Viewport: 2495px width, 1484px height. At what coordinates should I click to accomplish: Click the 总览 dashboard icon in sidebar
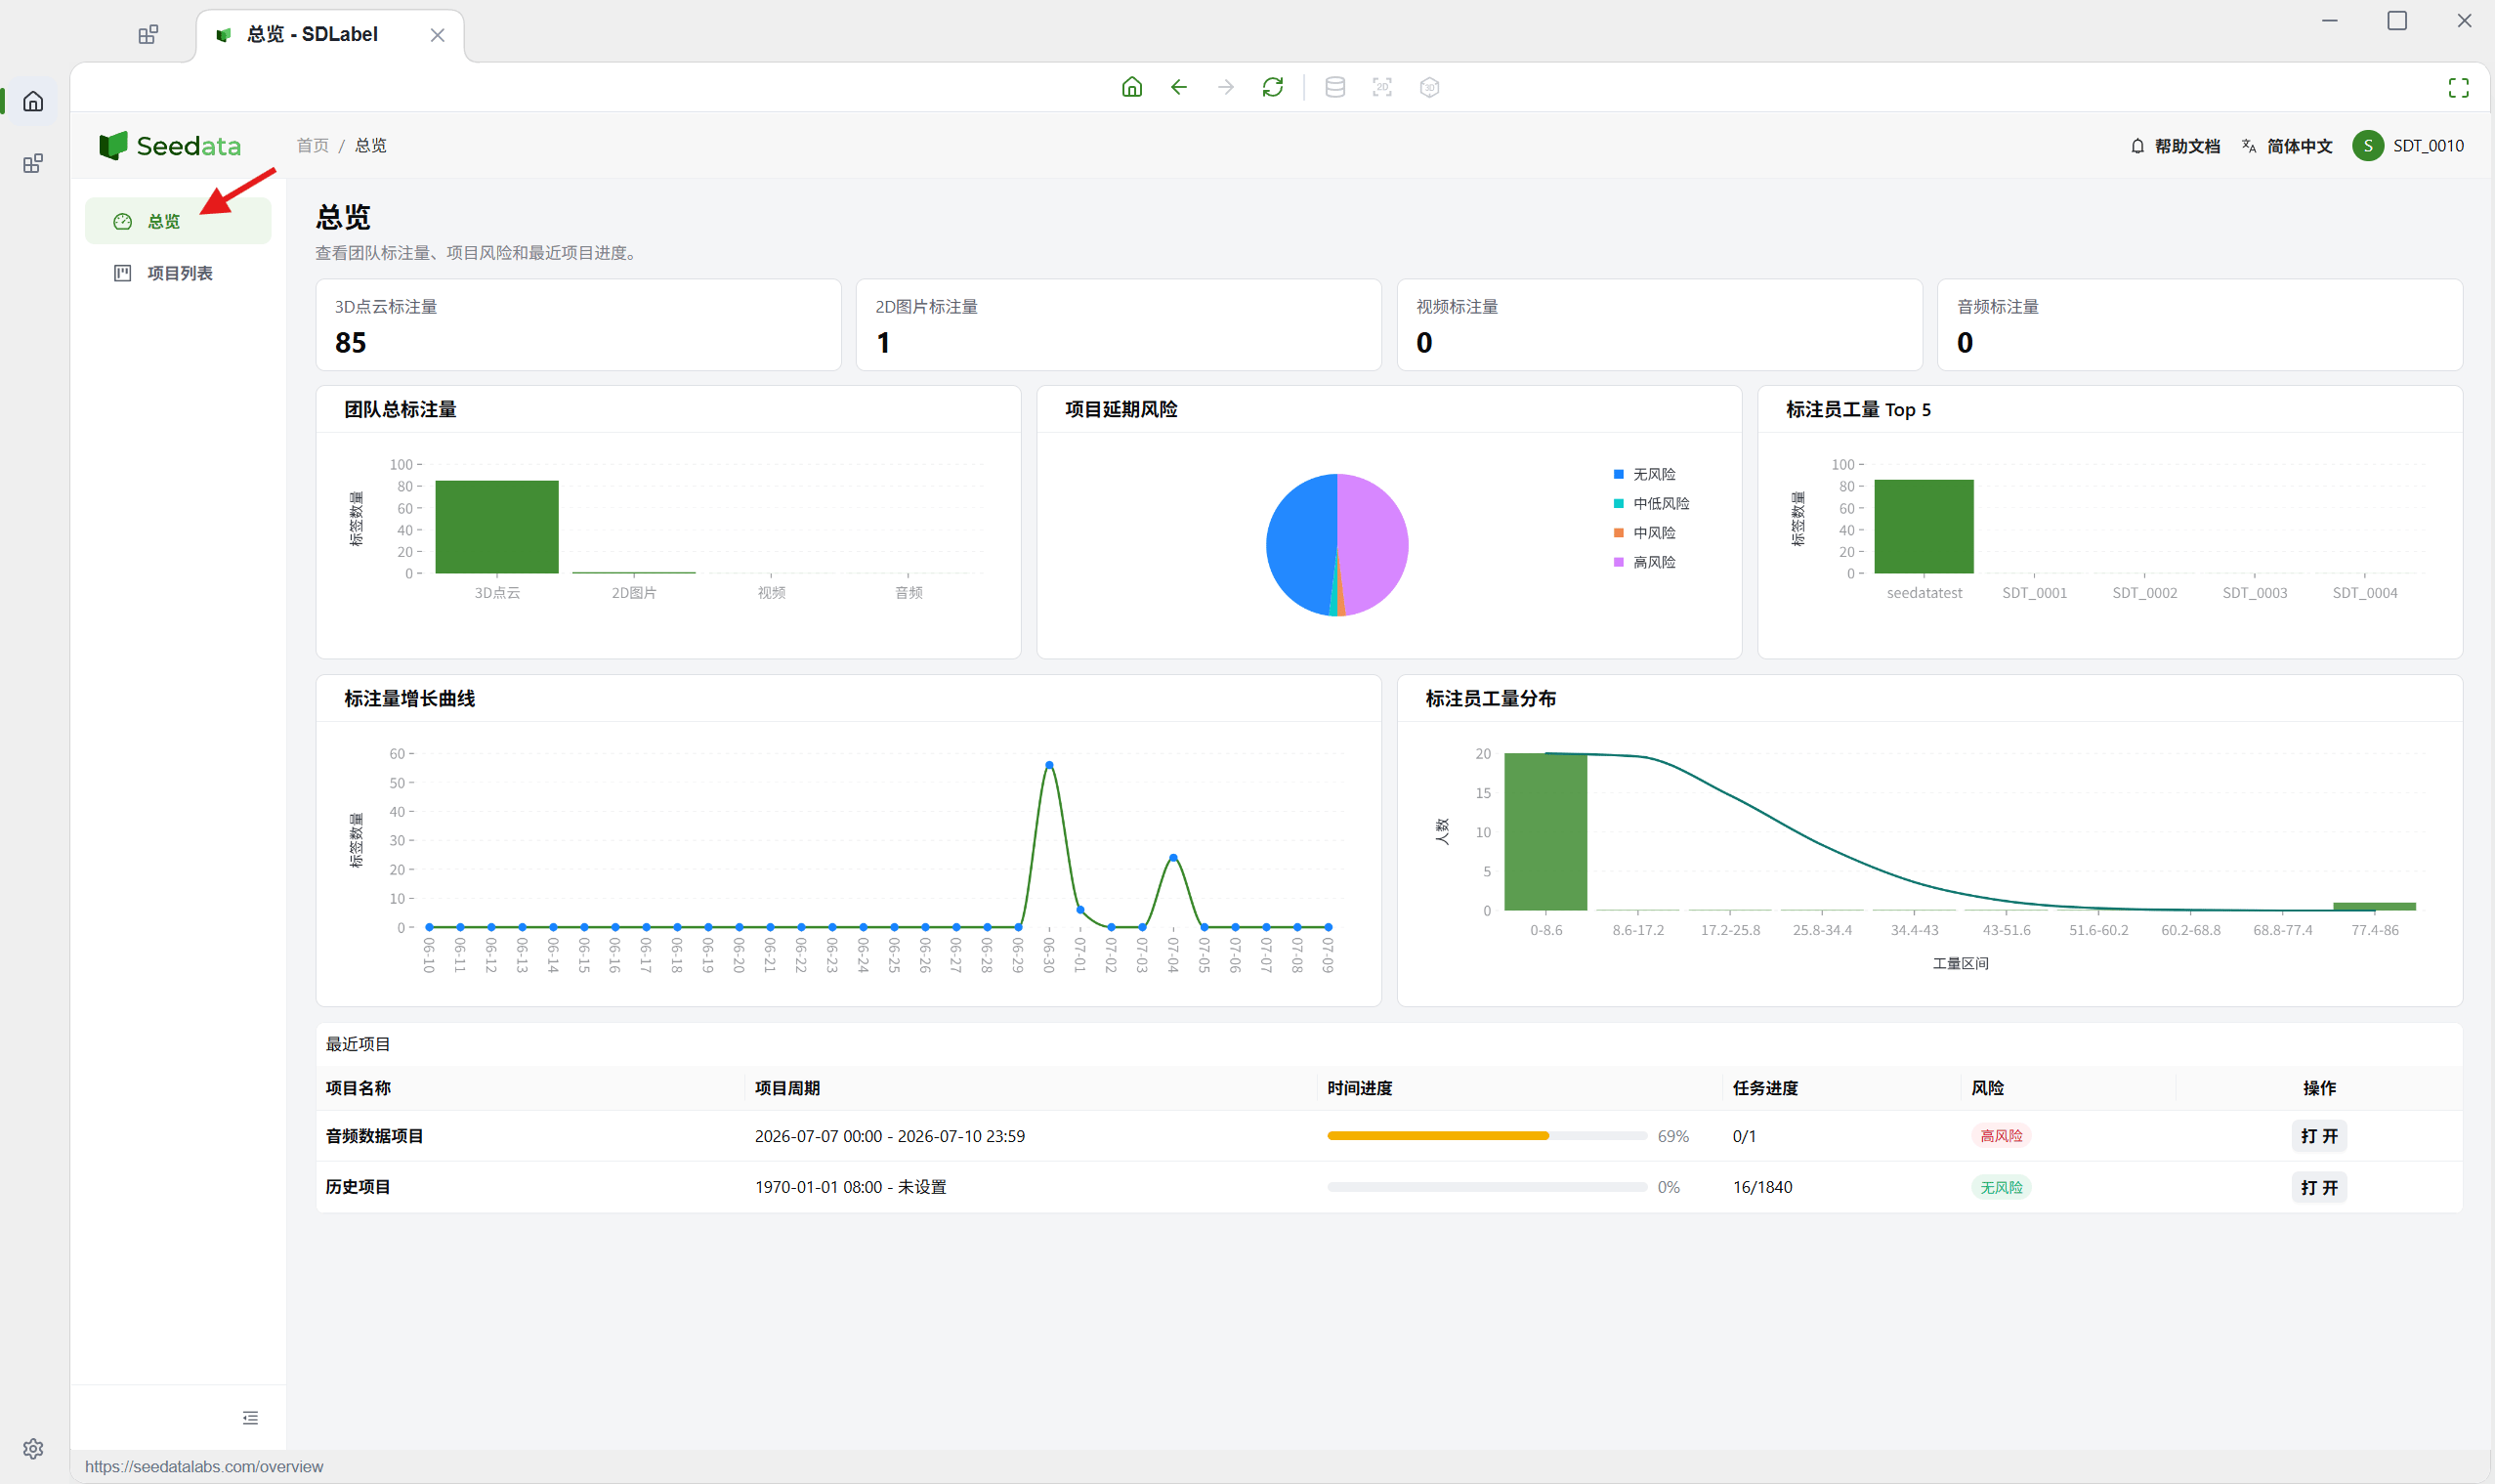click(x=123, y=222)
